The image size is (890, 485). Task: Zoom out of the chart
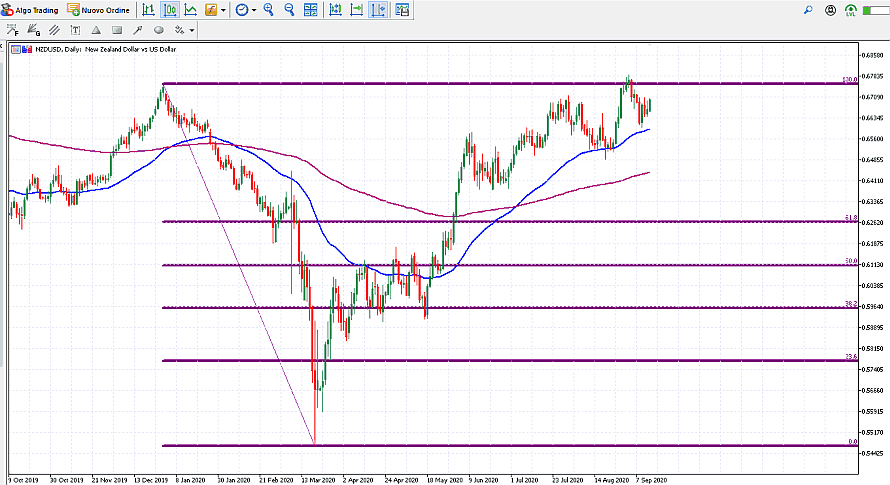(290, 10)
